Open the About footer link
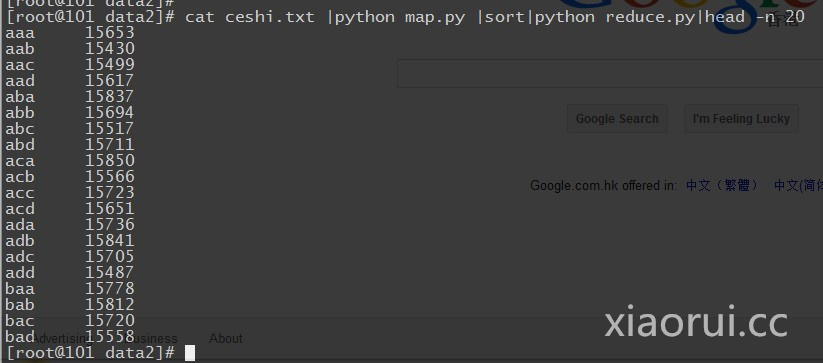 [226, 338]
